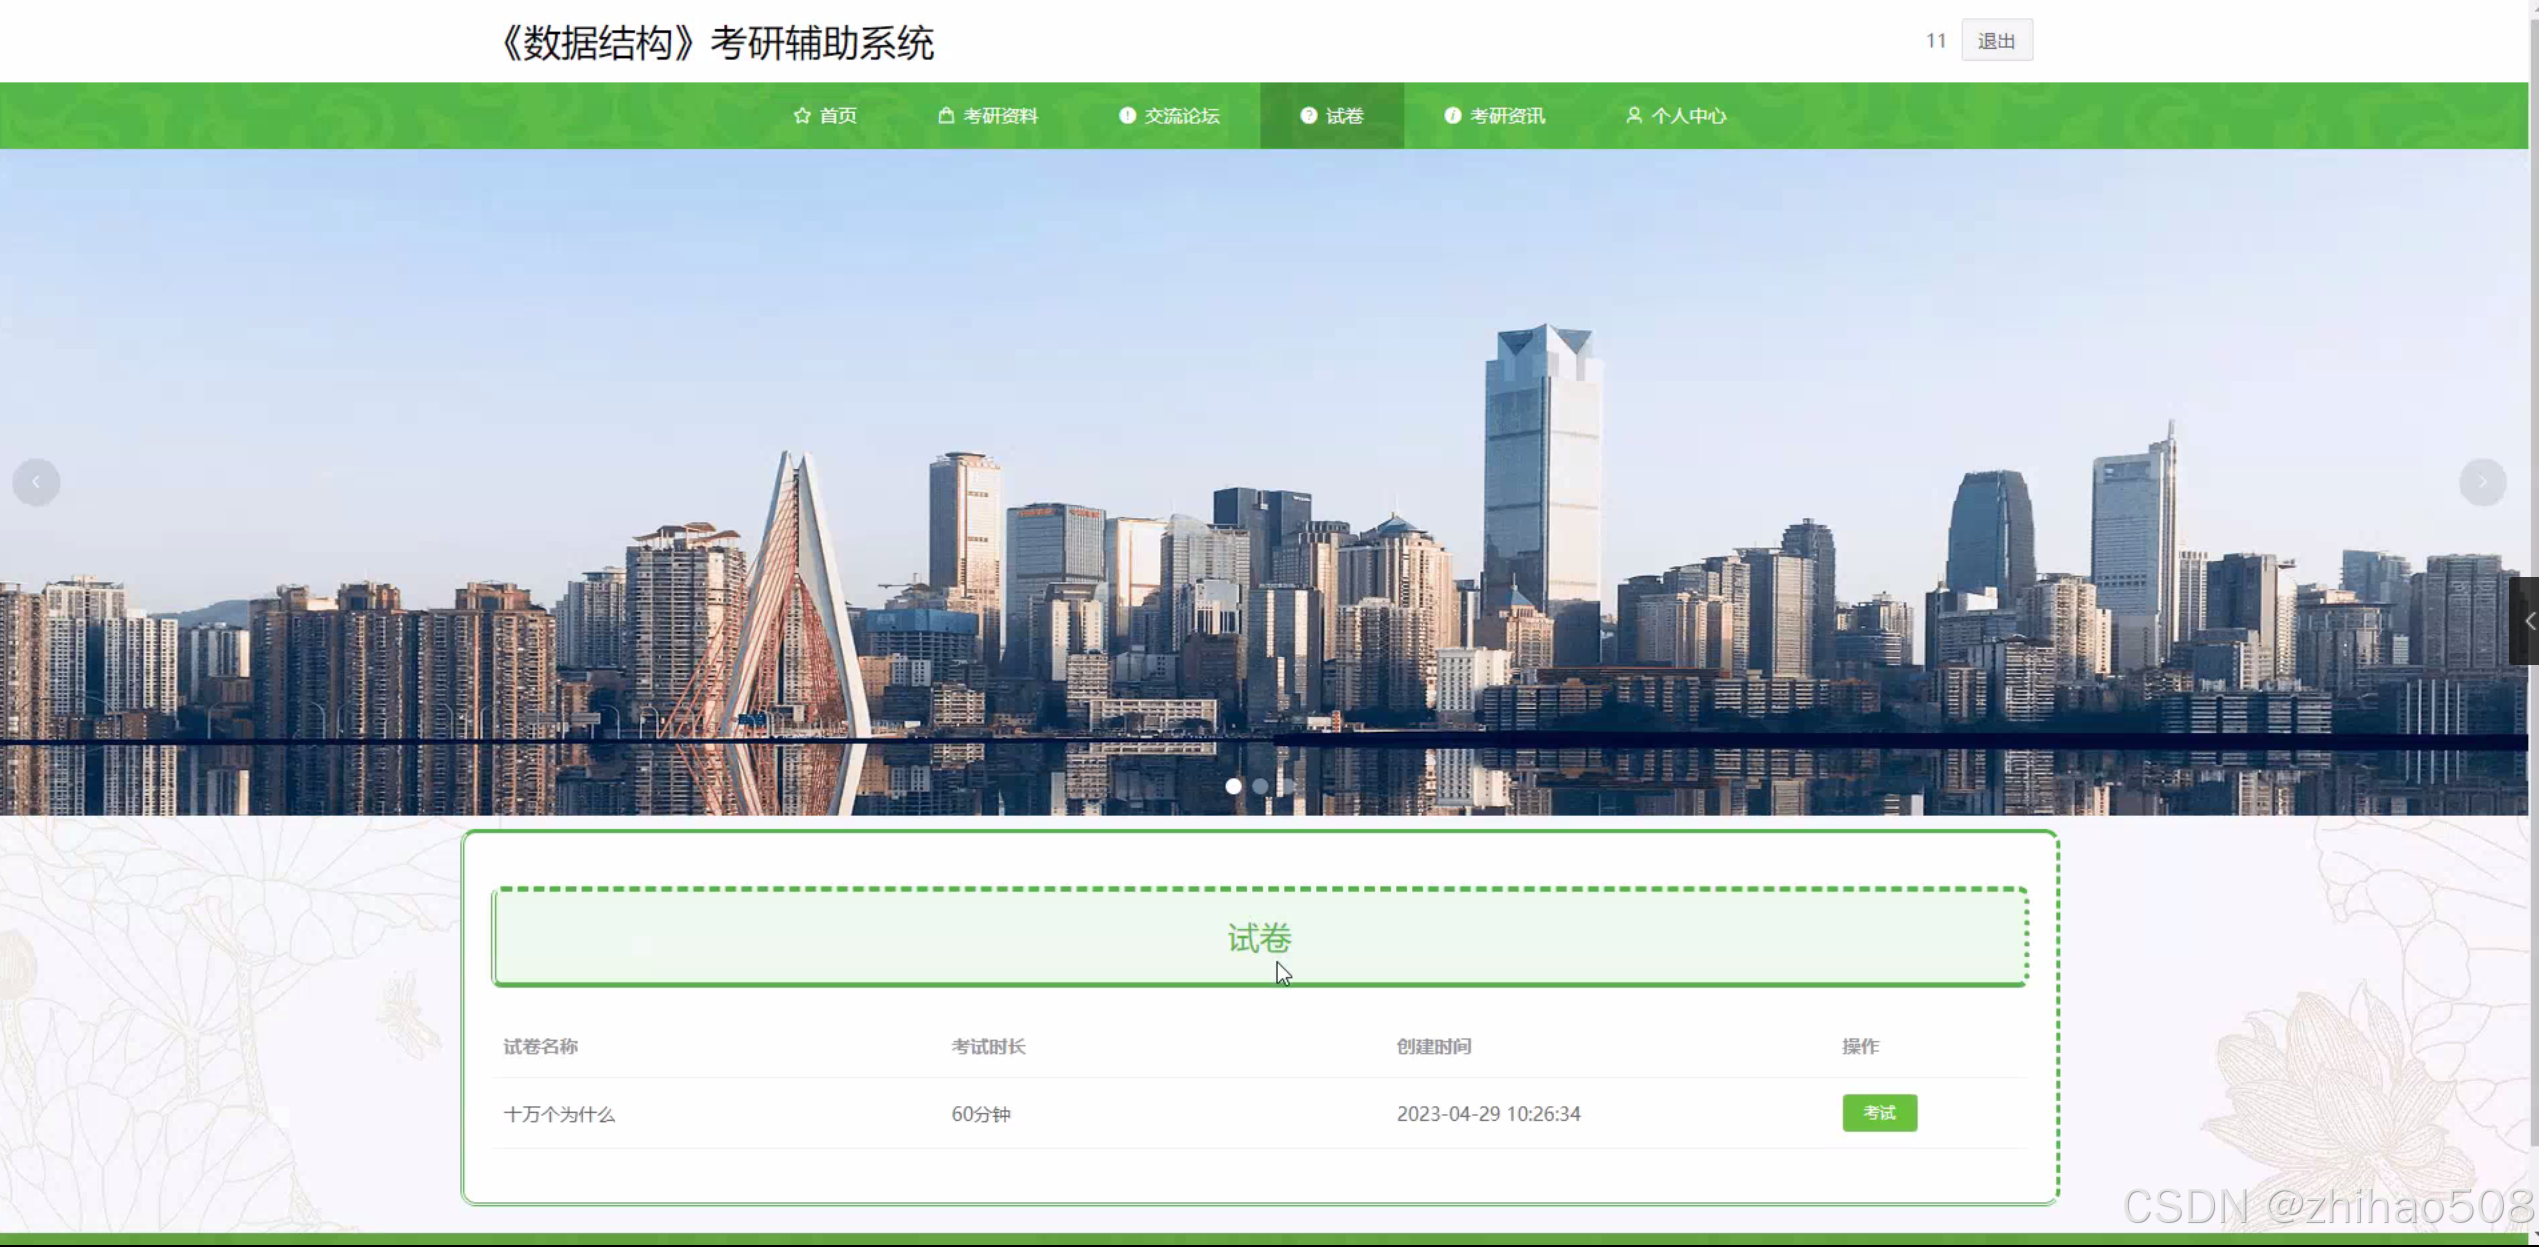The height and width of the screenshot is (1247, 2539).
Task: Click the 考试时长 column header
Action: point(988,1047)
